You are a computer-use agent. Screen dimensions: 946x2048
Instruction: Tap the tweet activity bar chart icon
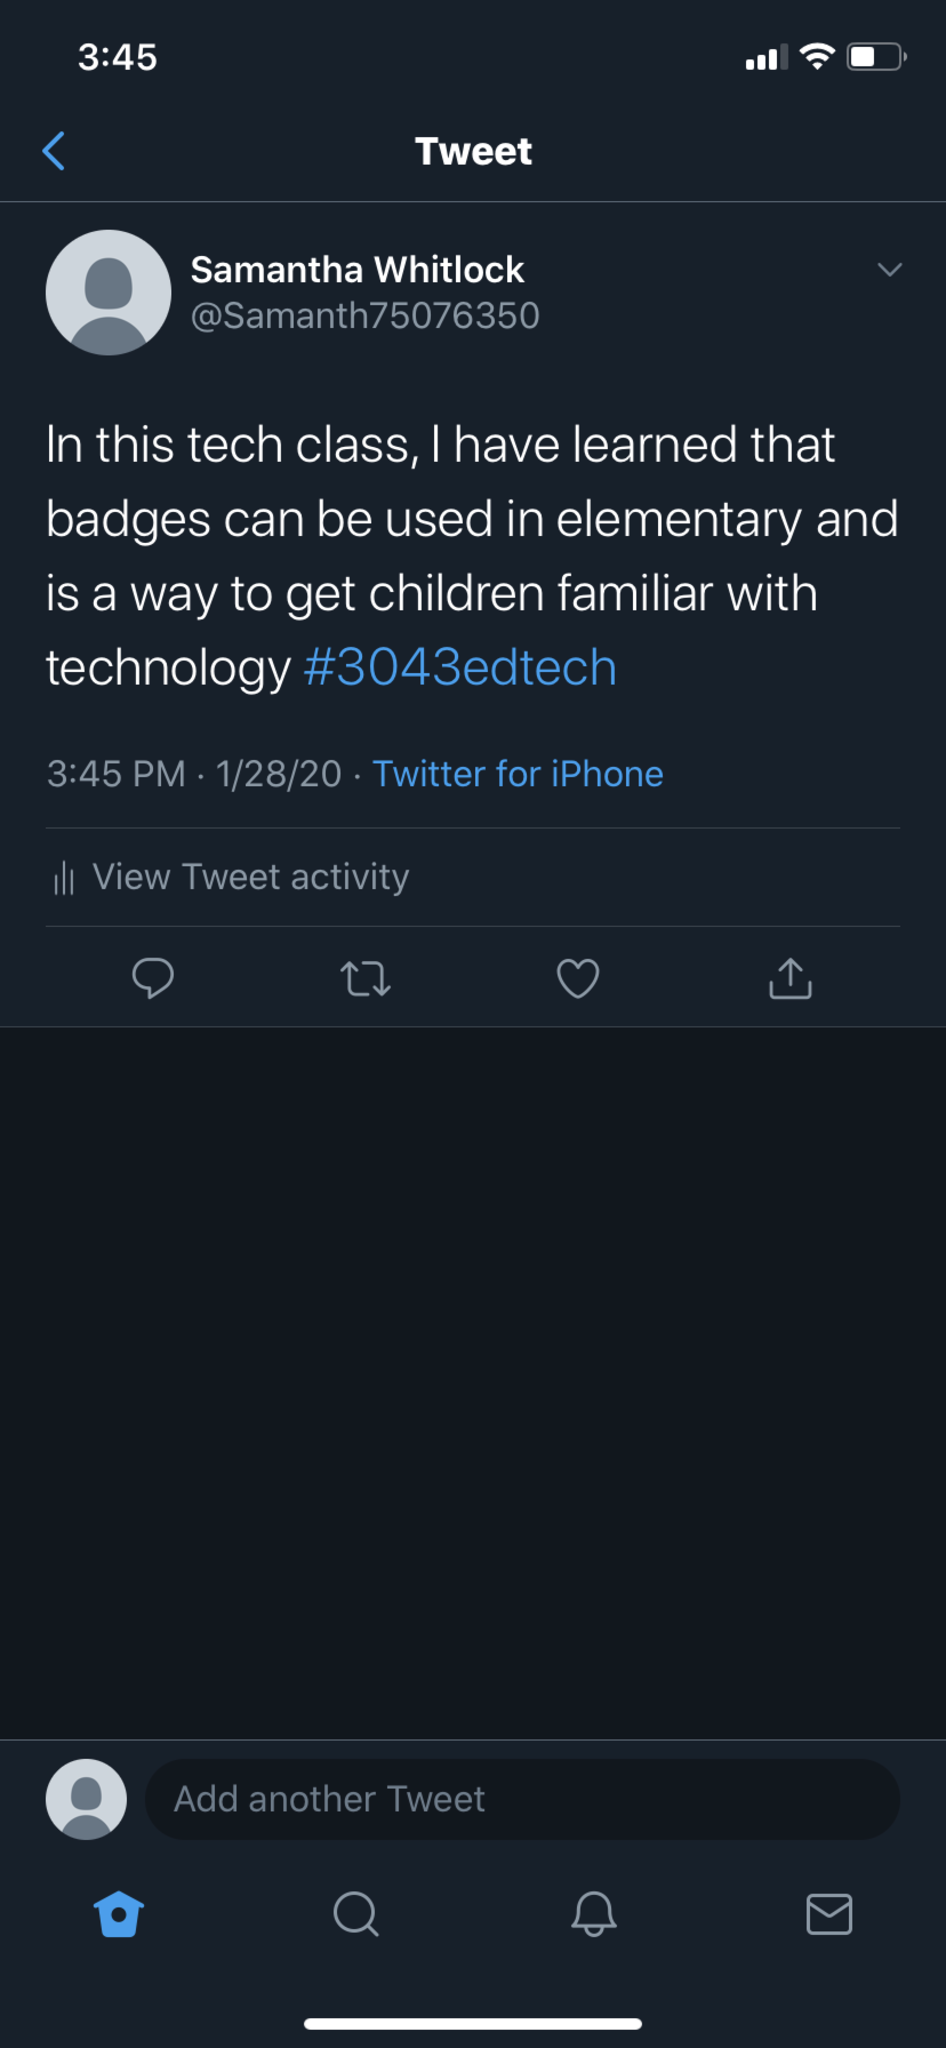click(x=64, y=878)
